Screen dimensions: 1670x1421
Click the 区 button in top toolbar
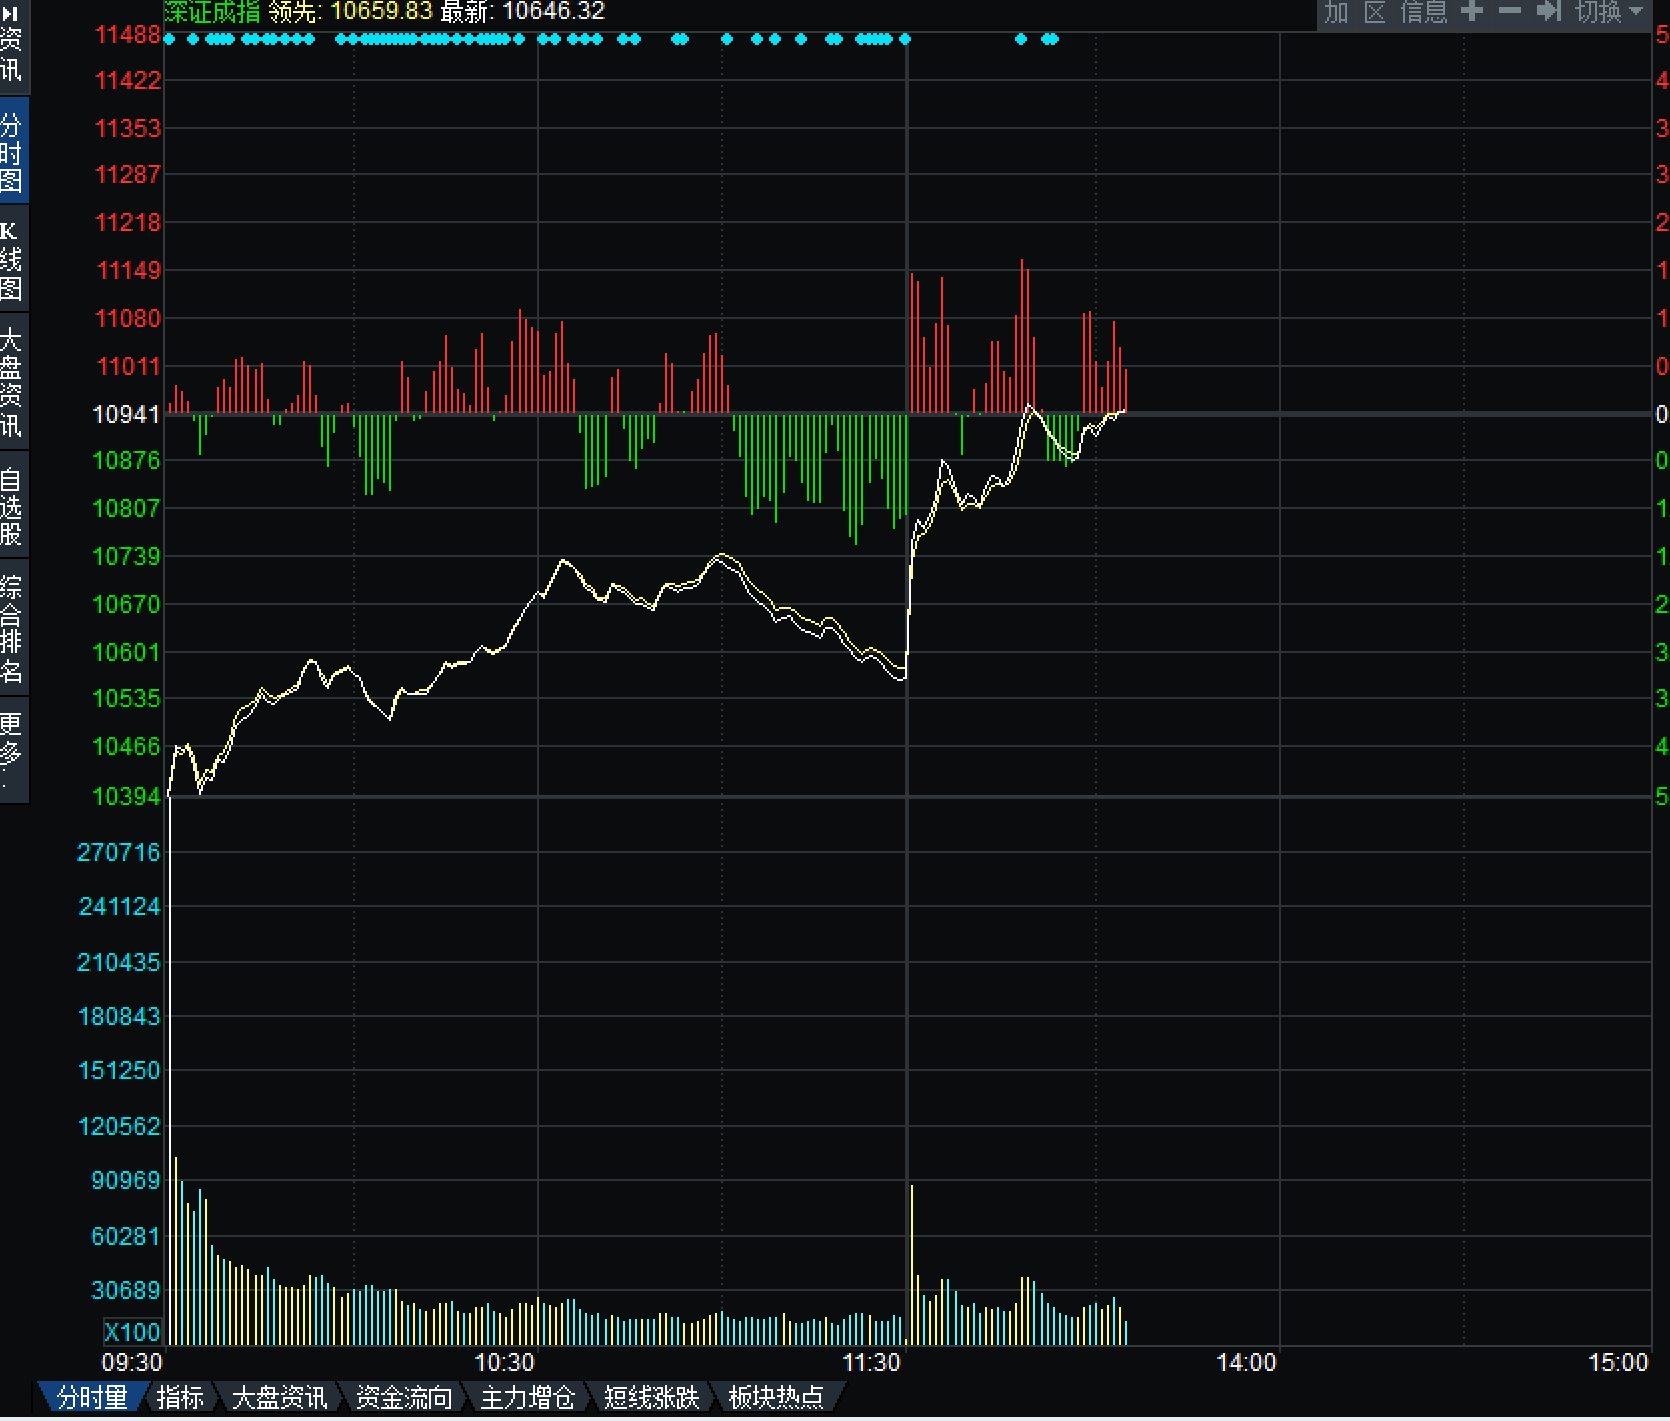[x=1375, y=12]
